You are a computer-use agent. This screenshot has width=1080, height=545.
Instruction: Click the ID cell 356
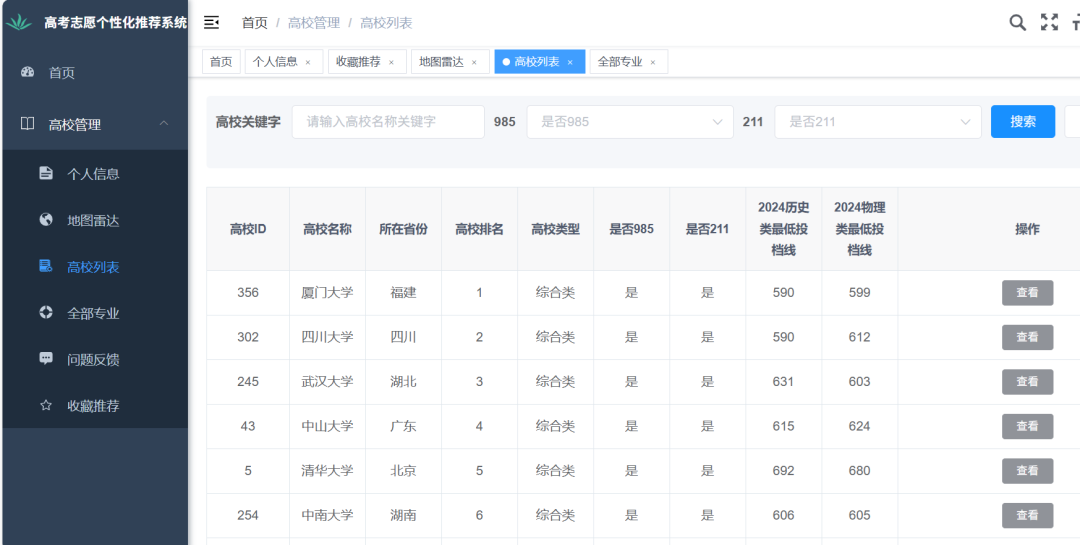point(248,293)
